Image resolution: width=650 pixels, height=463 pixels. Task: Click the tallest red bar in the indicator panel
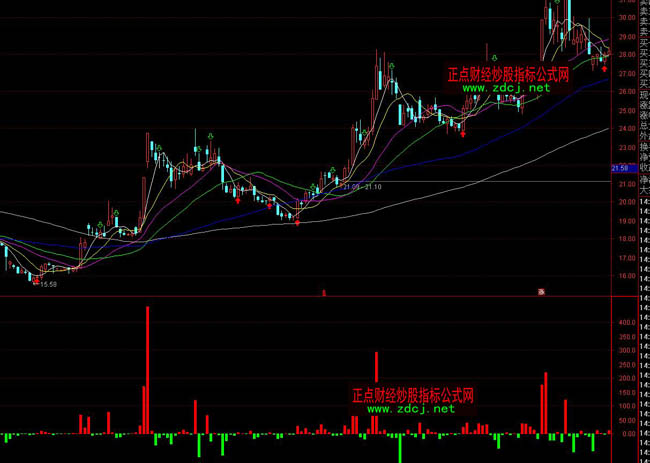(x=147, y=370)
